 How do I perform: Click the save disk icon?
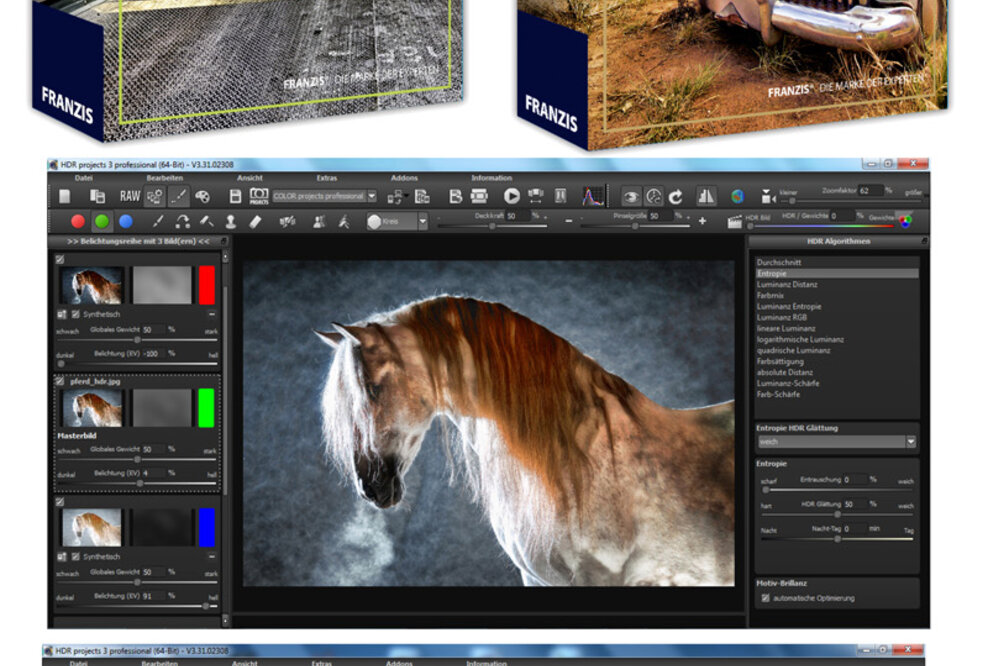(x=235, y=197)
